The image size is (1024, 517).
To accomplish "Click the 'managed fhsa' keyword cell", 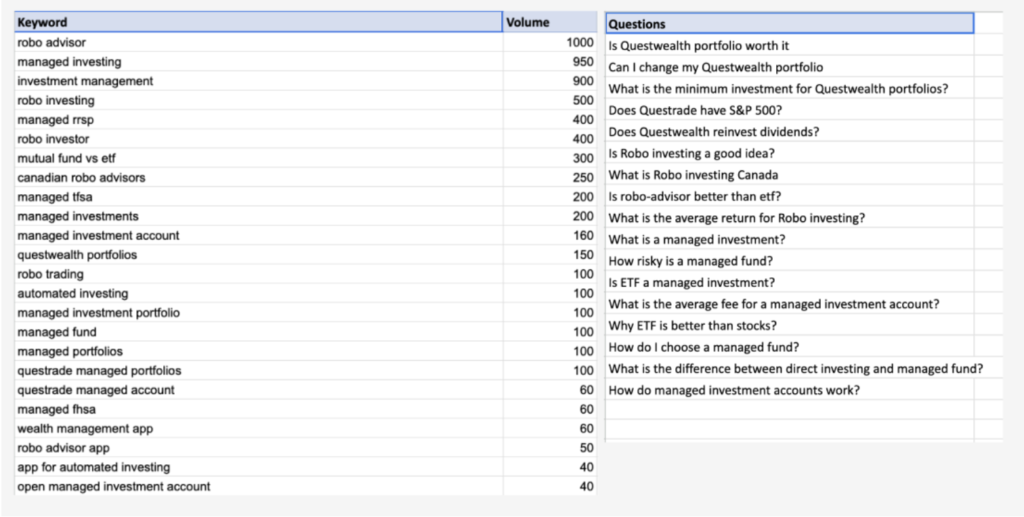I will (259, 409).
